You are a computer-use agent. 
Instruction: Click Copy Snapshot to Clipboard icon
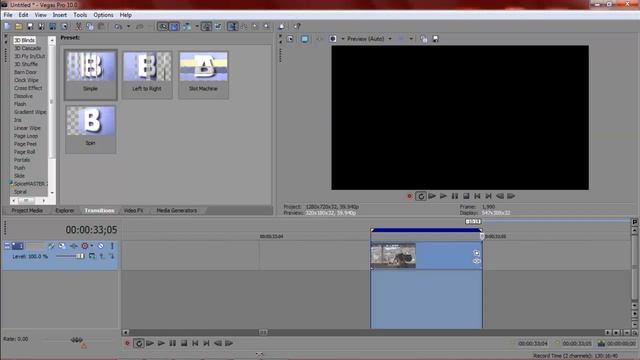(x=424, y=39)
